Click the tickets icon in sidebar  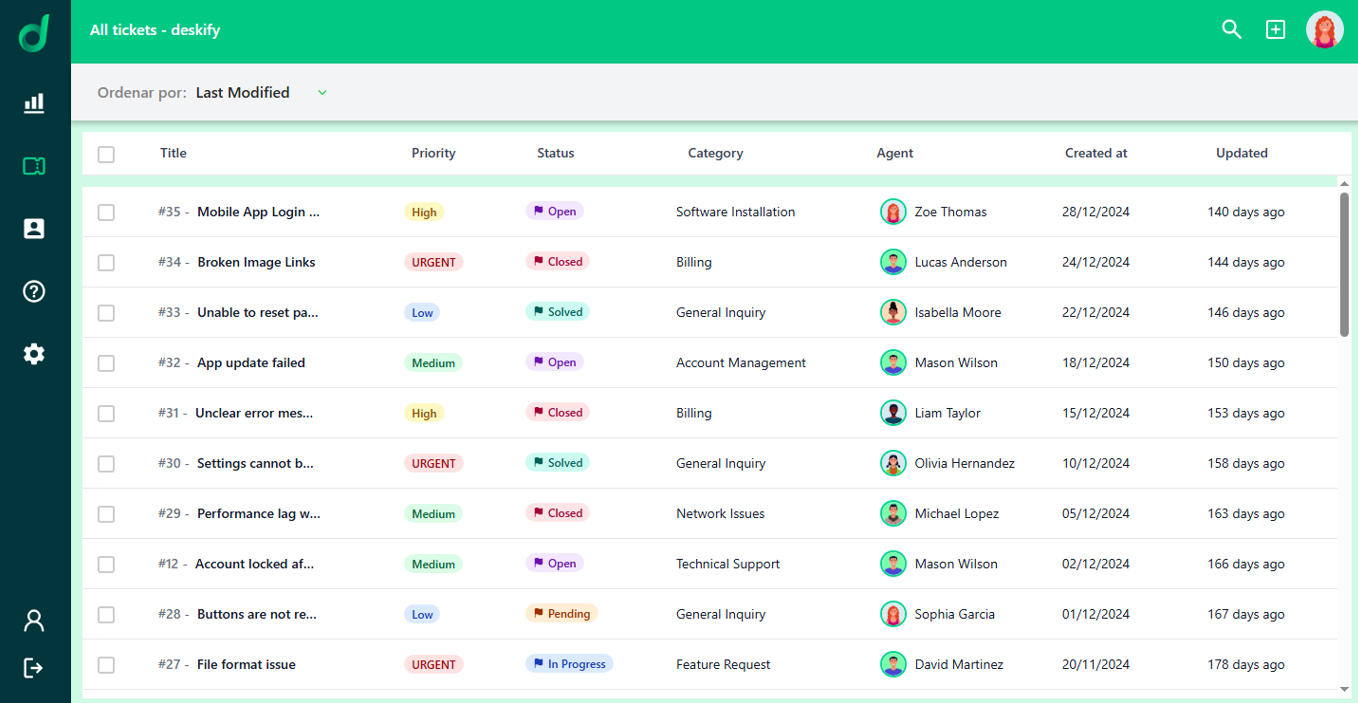[34, 166]
